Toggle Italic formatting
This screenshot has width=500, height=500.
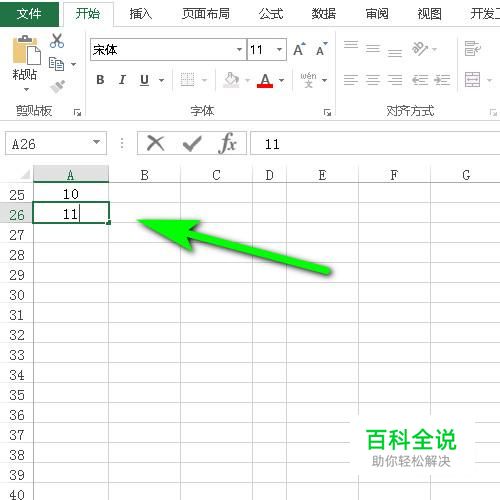[122, 80]
